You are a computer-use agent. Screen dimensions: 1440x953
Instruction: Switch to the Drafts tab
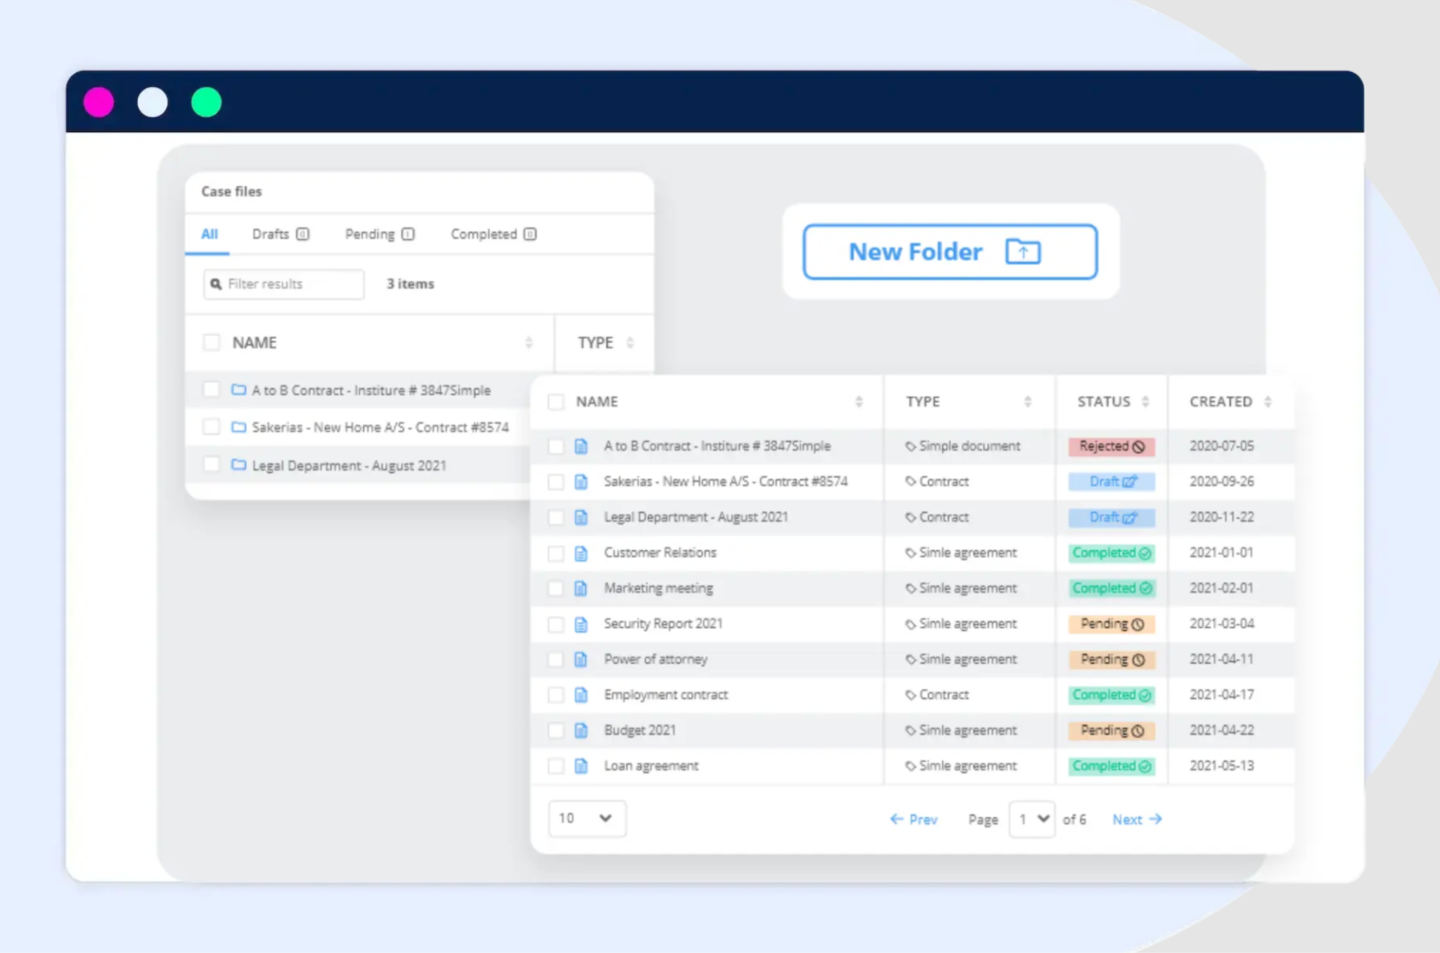[x=281, y=234]
